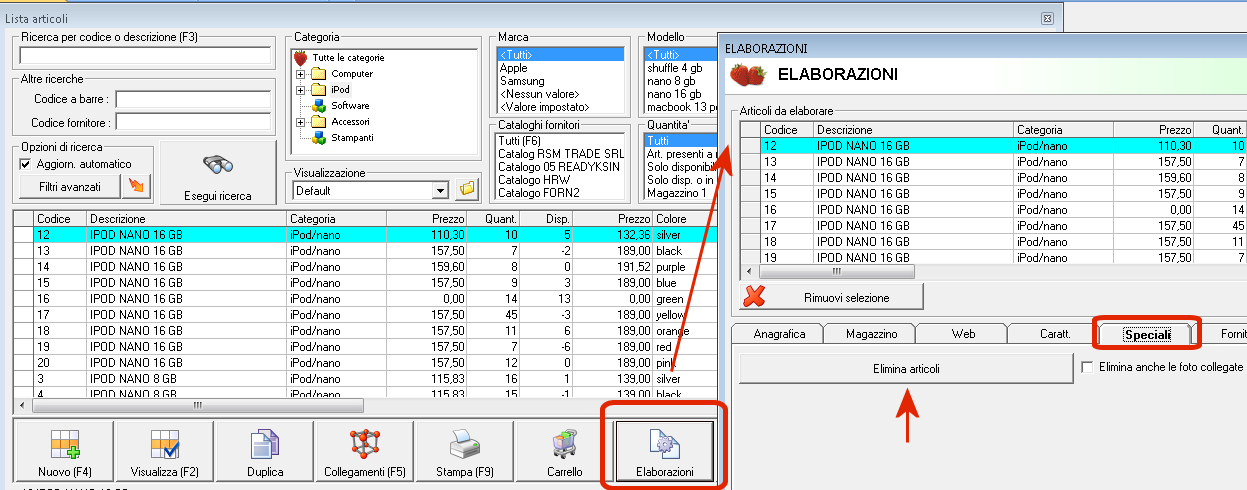
Task: Click the Prezzo header in the Elaborazioni list
Action: [x=1153, y=130]
